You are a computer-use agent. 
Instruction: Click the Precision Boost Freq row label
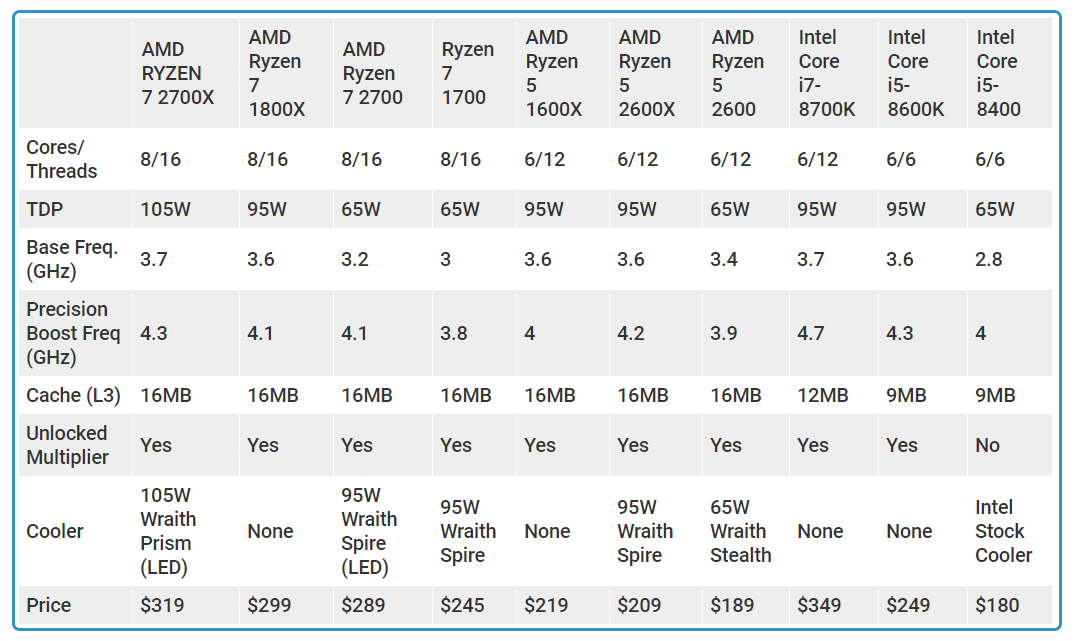point(73,333)
